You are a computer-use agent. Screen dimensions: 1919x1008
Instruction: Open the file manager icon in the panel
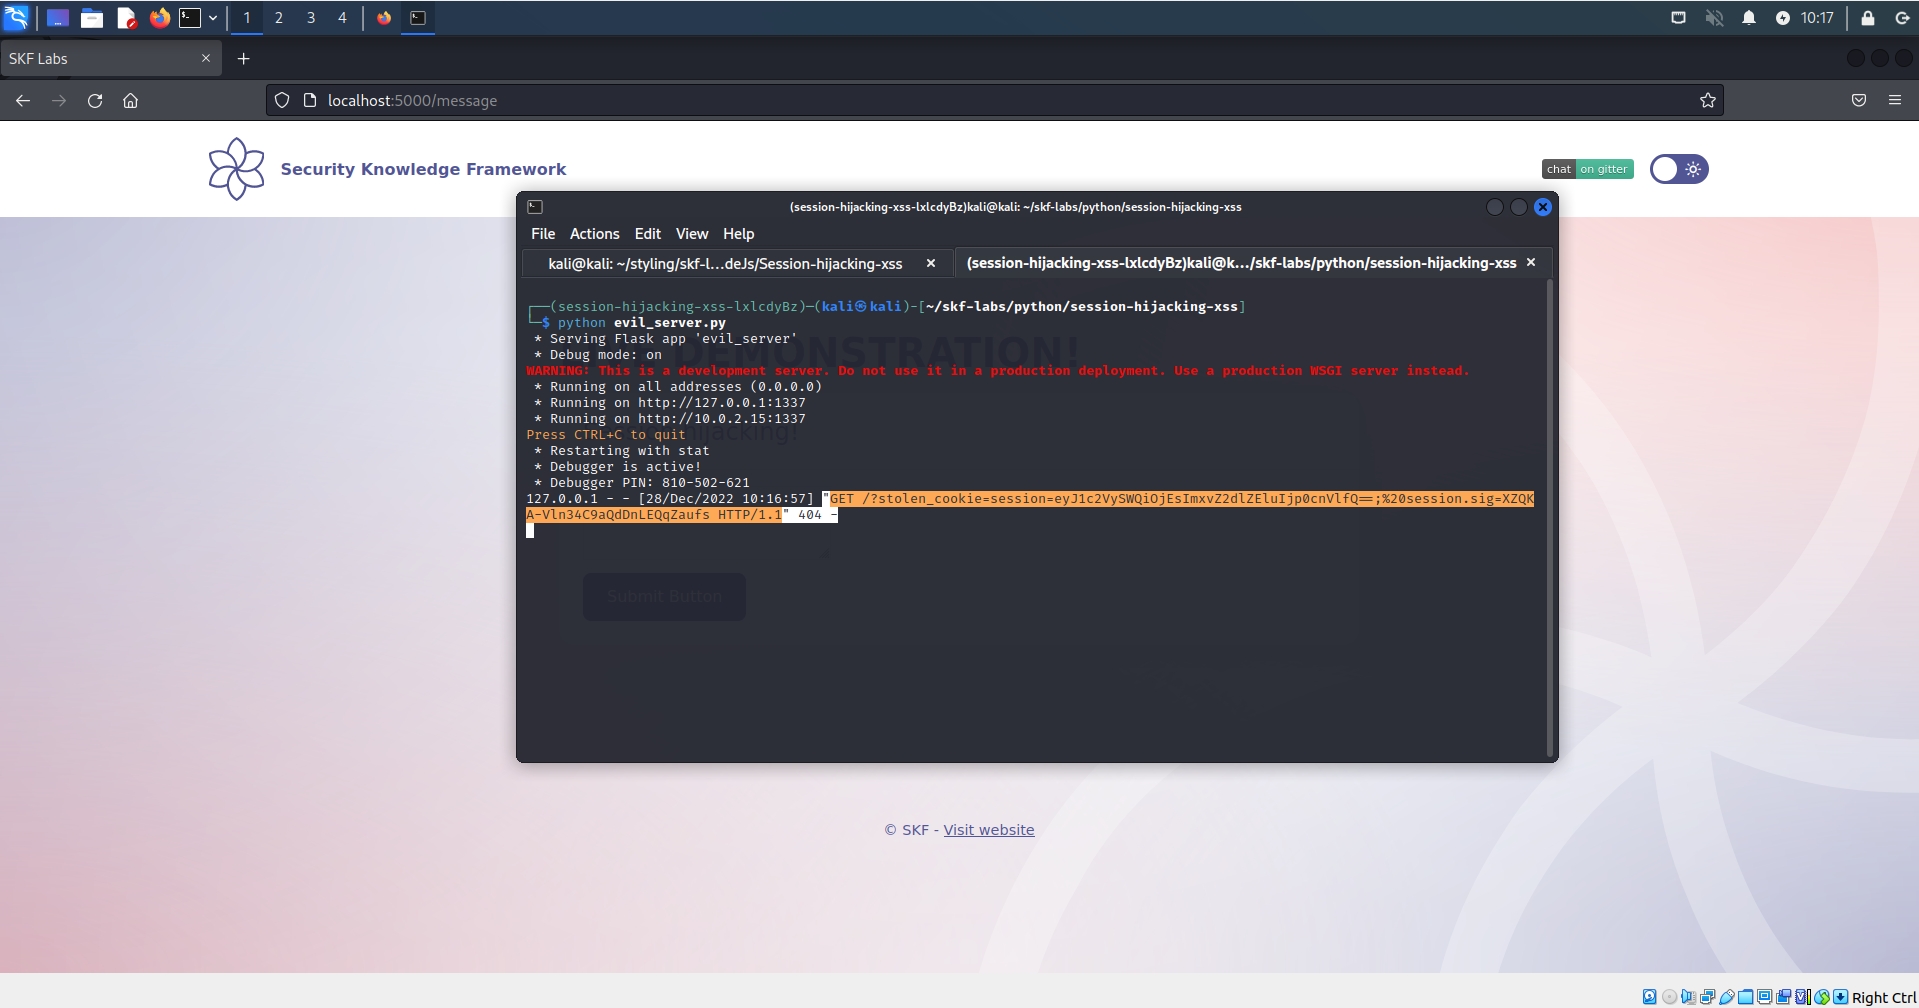pos(92,18)
